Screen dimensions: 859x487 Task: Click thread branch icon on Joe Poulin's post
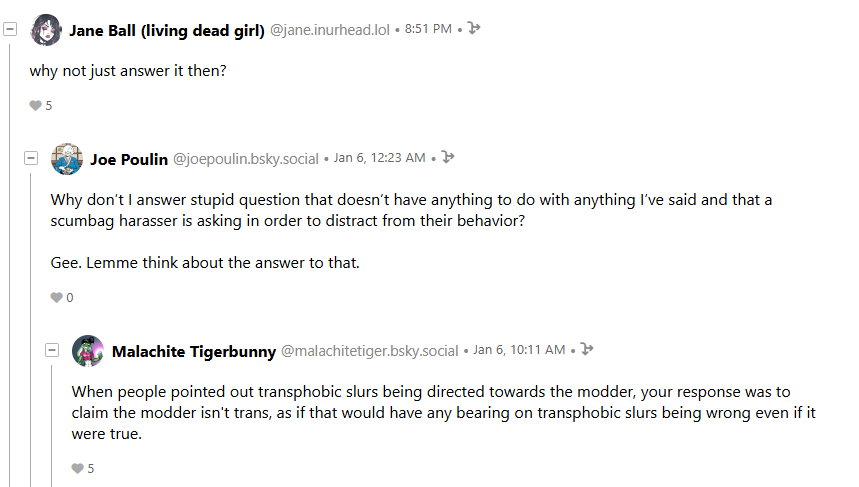click(447, 158)
